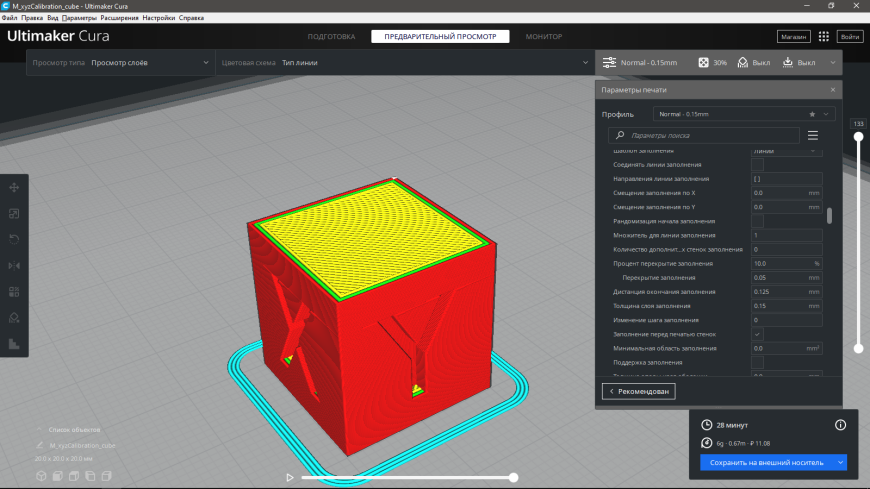
Task: Switch to ПОДГОТОВКА stage tab
Action: 331,37
